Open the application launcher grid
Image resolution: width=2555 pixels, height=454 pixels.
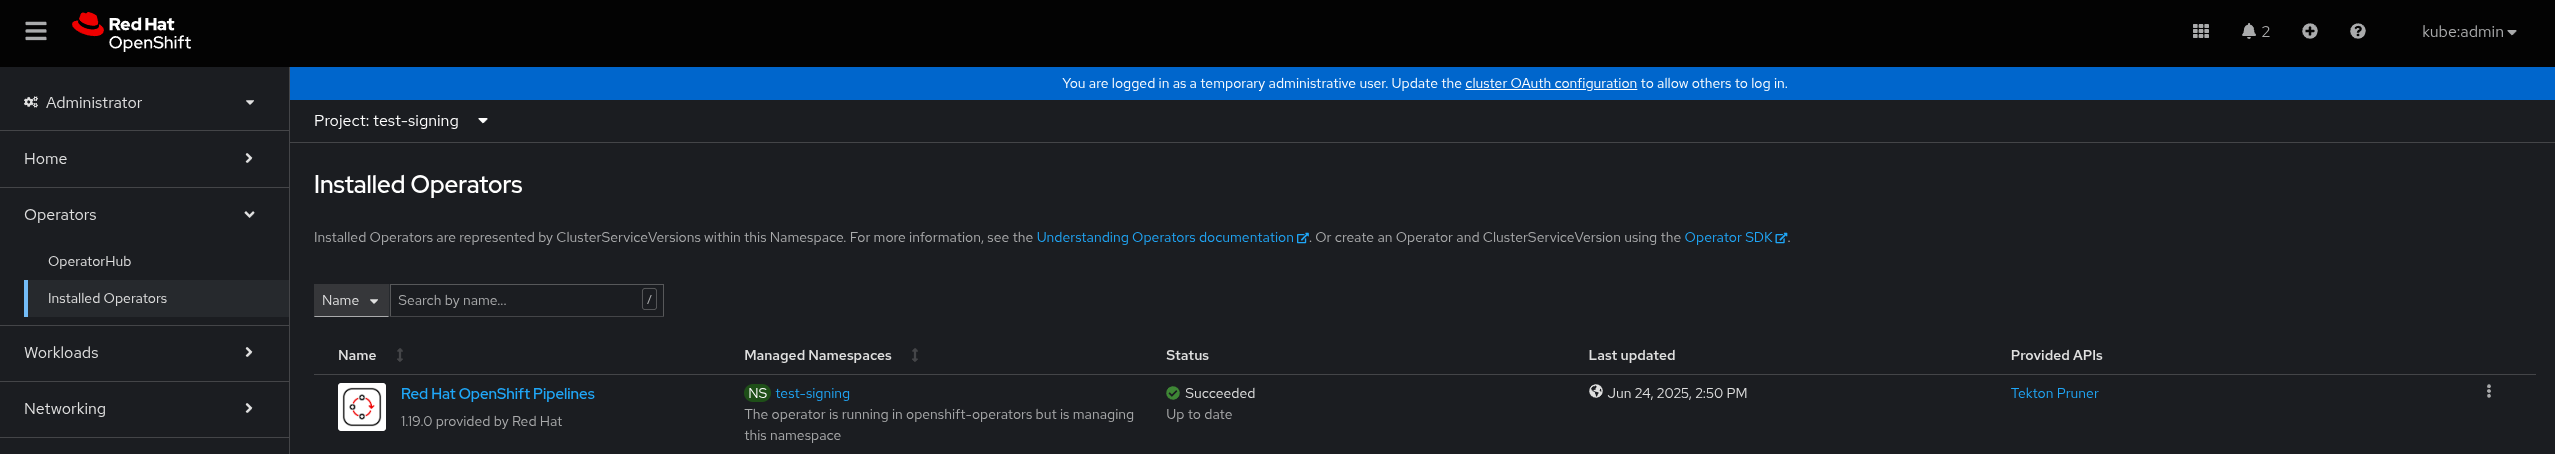[2200, 31]
